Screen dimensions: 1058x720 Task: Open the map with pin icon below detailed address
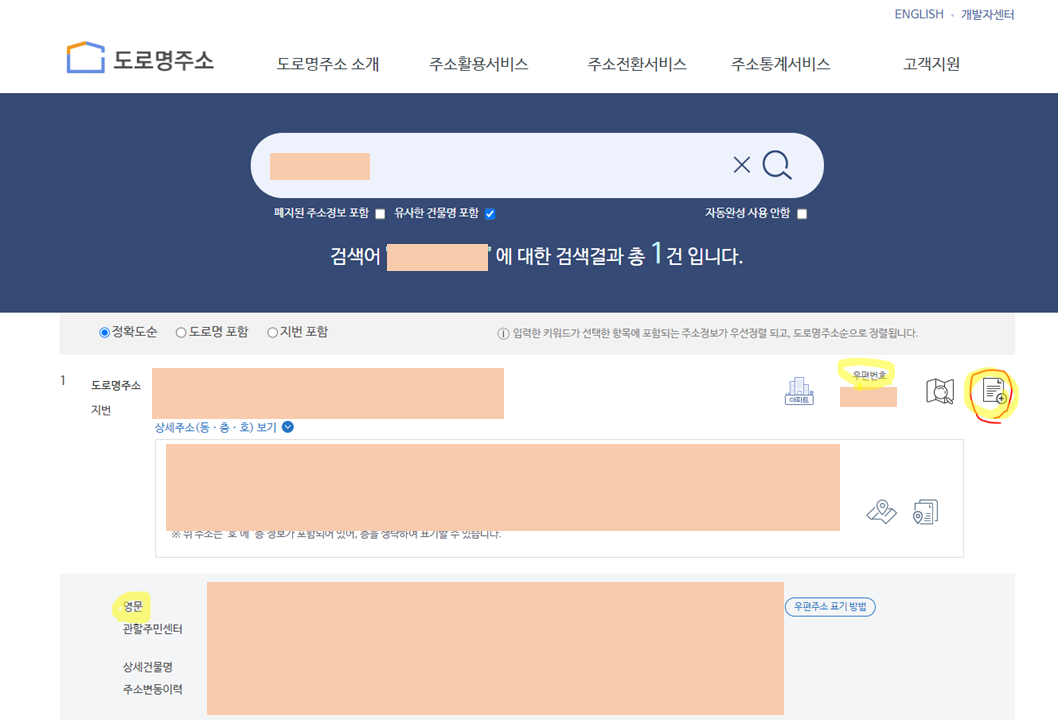pos(881,510)
